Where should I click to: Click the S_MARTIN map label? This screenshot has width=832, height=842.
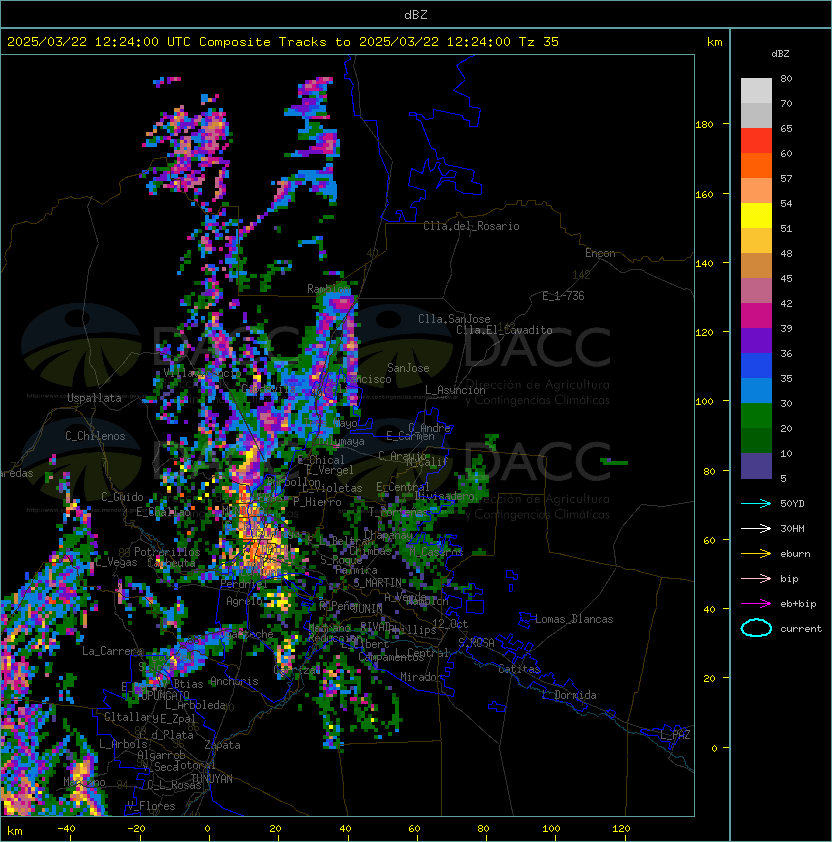pos(377,583)
